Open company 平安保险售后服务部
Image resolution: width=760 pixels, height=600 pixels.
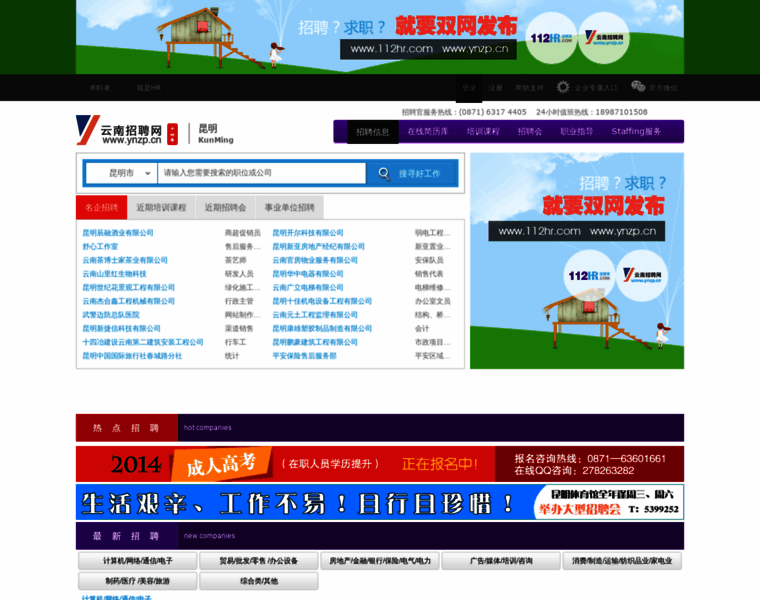(304, 356)
